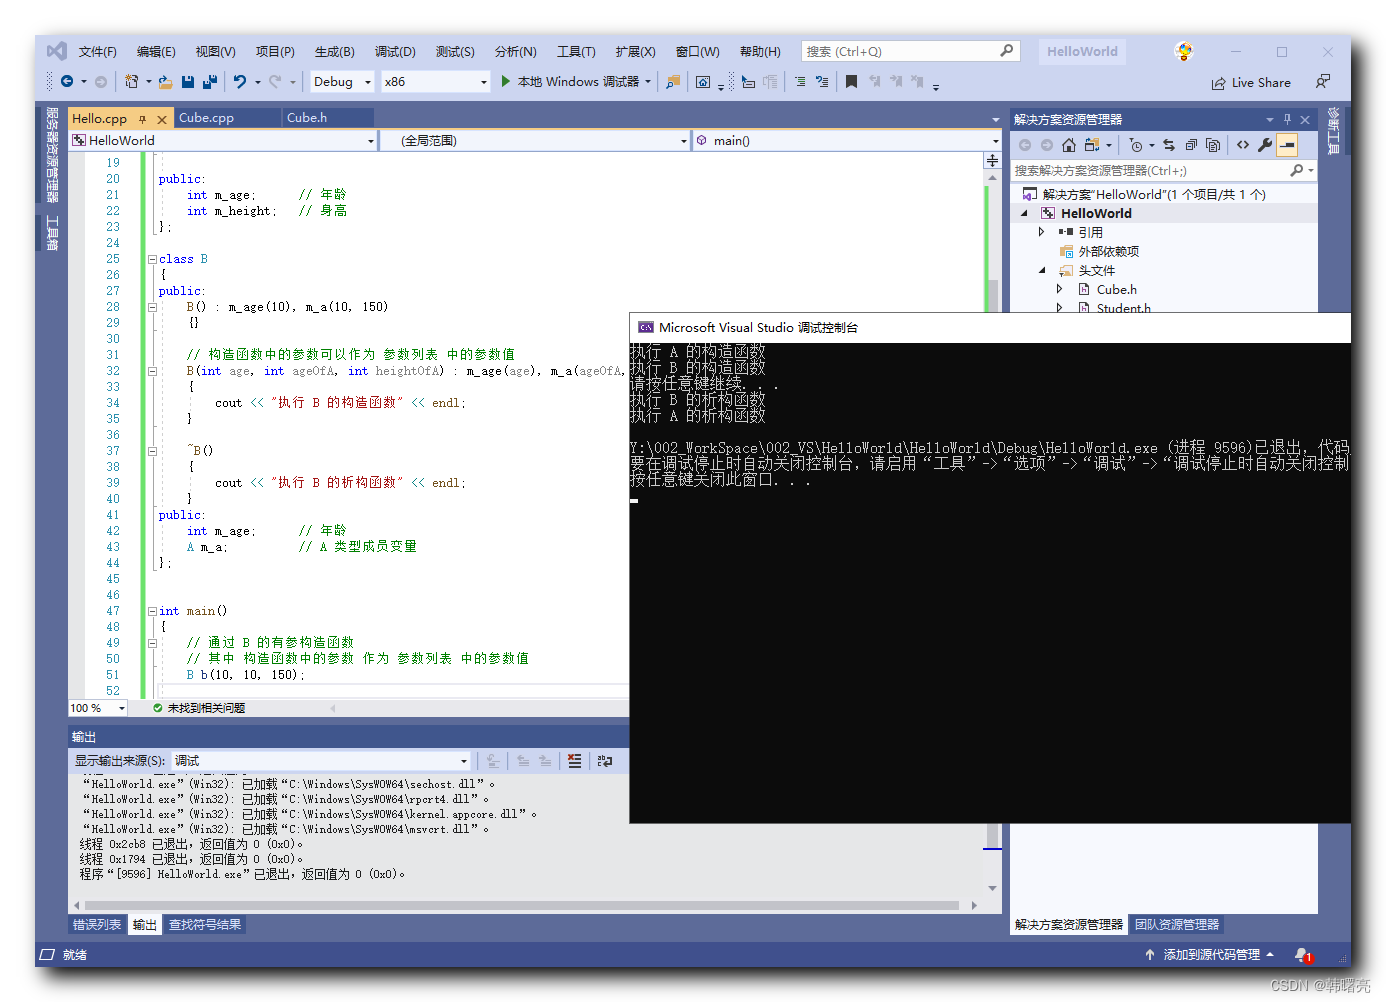Click the notifications bell in status bar
Viewport: 1386px width, 1002px height.
(x=1302, y=955)
